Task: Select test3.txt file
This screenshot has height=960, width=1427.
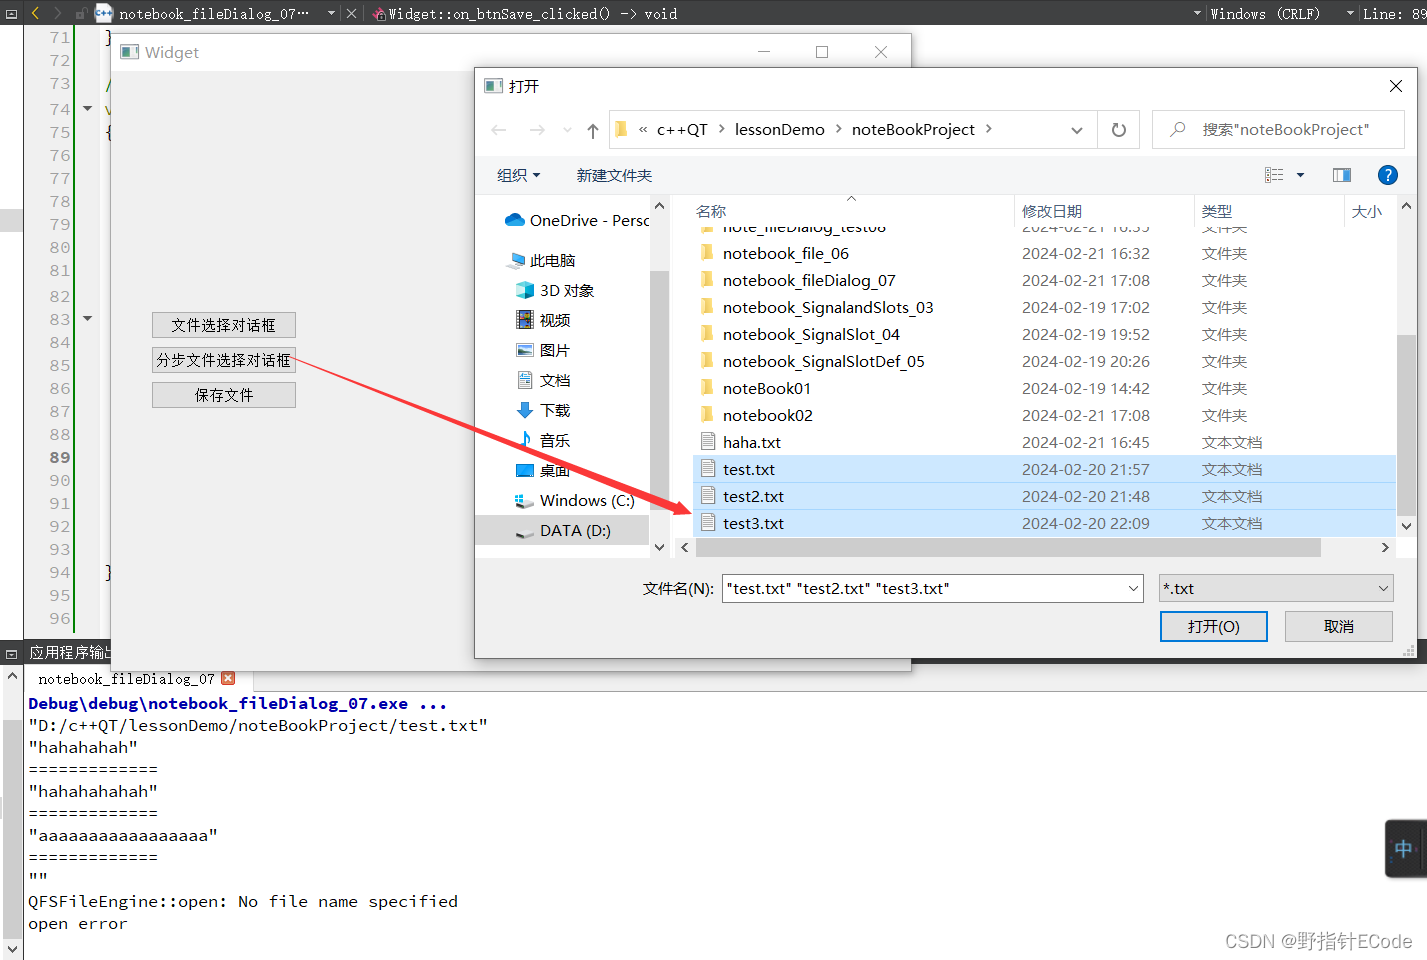Action: coord(1044,523)
